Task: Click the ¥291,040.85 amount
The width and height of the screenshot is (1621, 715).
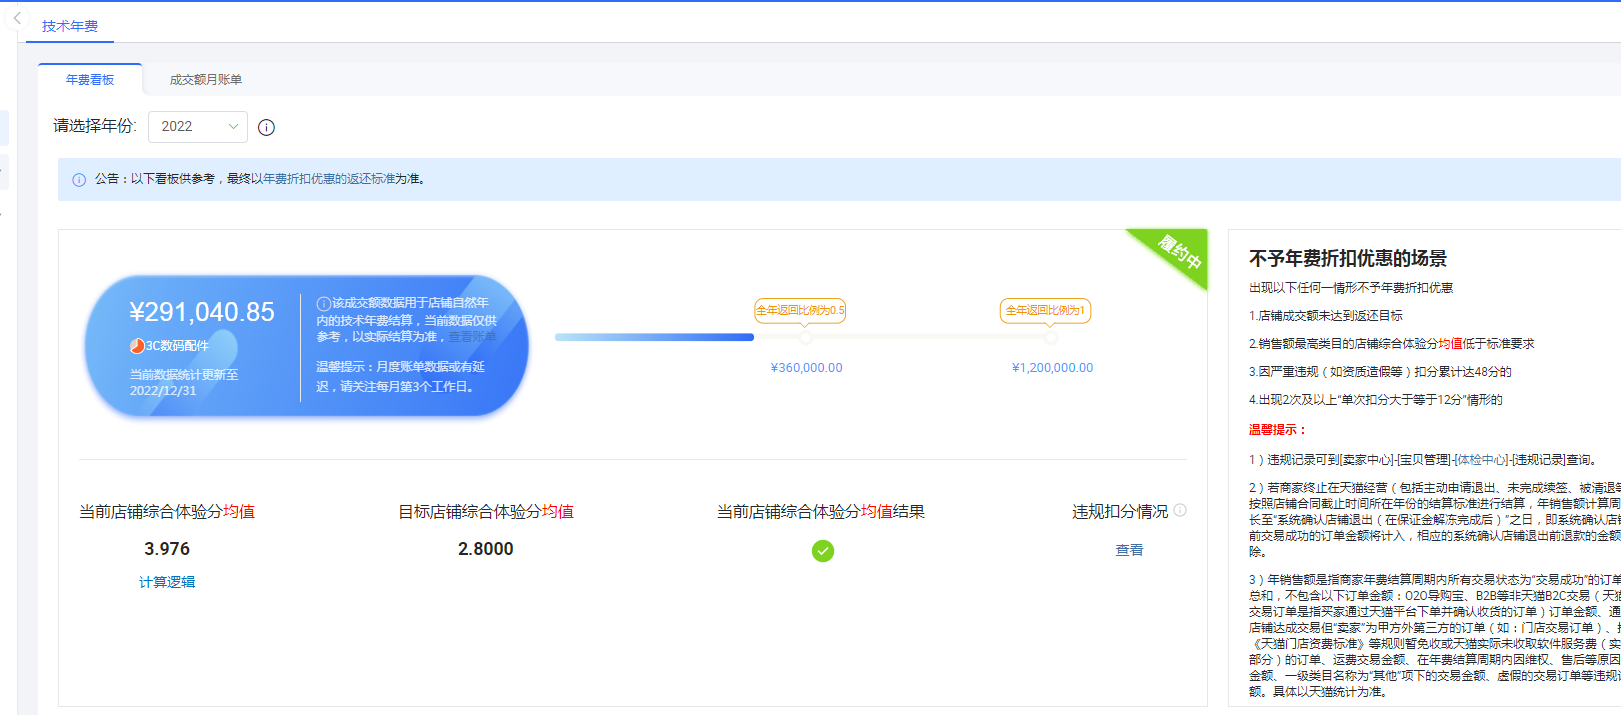Action: click(x=202, y=312)
